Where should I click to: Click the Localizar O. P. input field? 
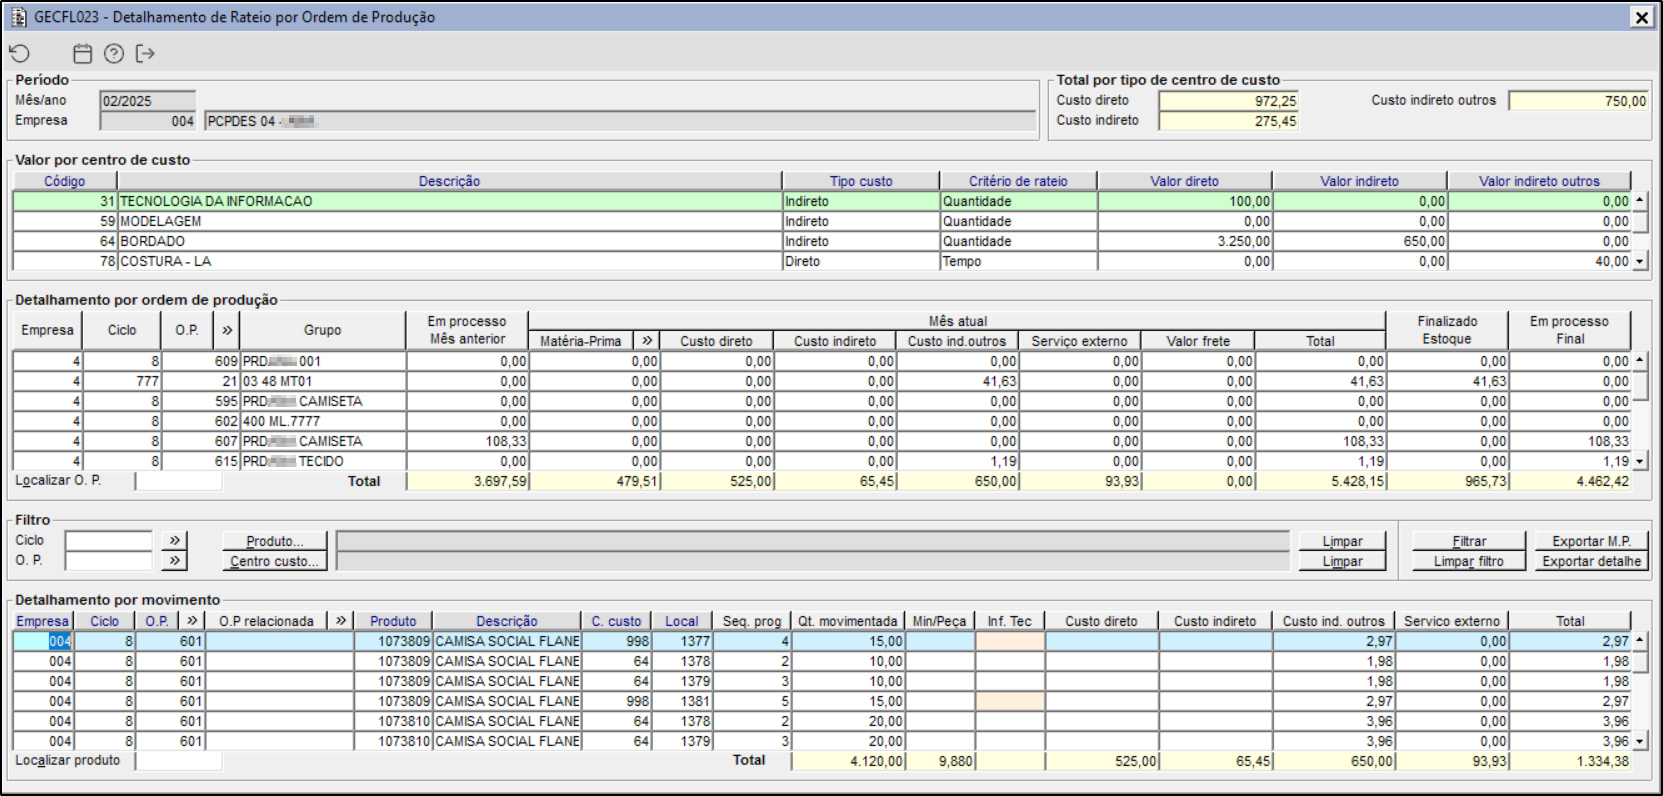click(x=179, y=481)
